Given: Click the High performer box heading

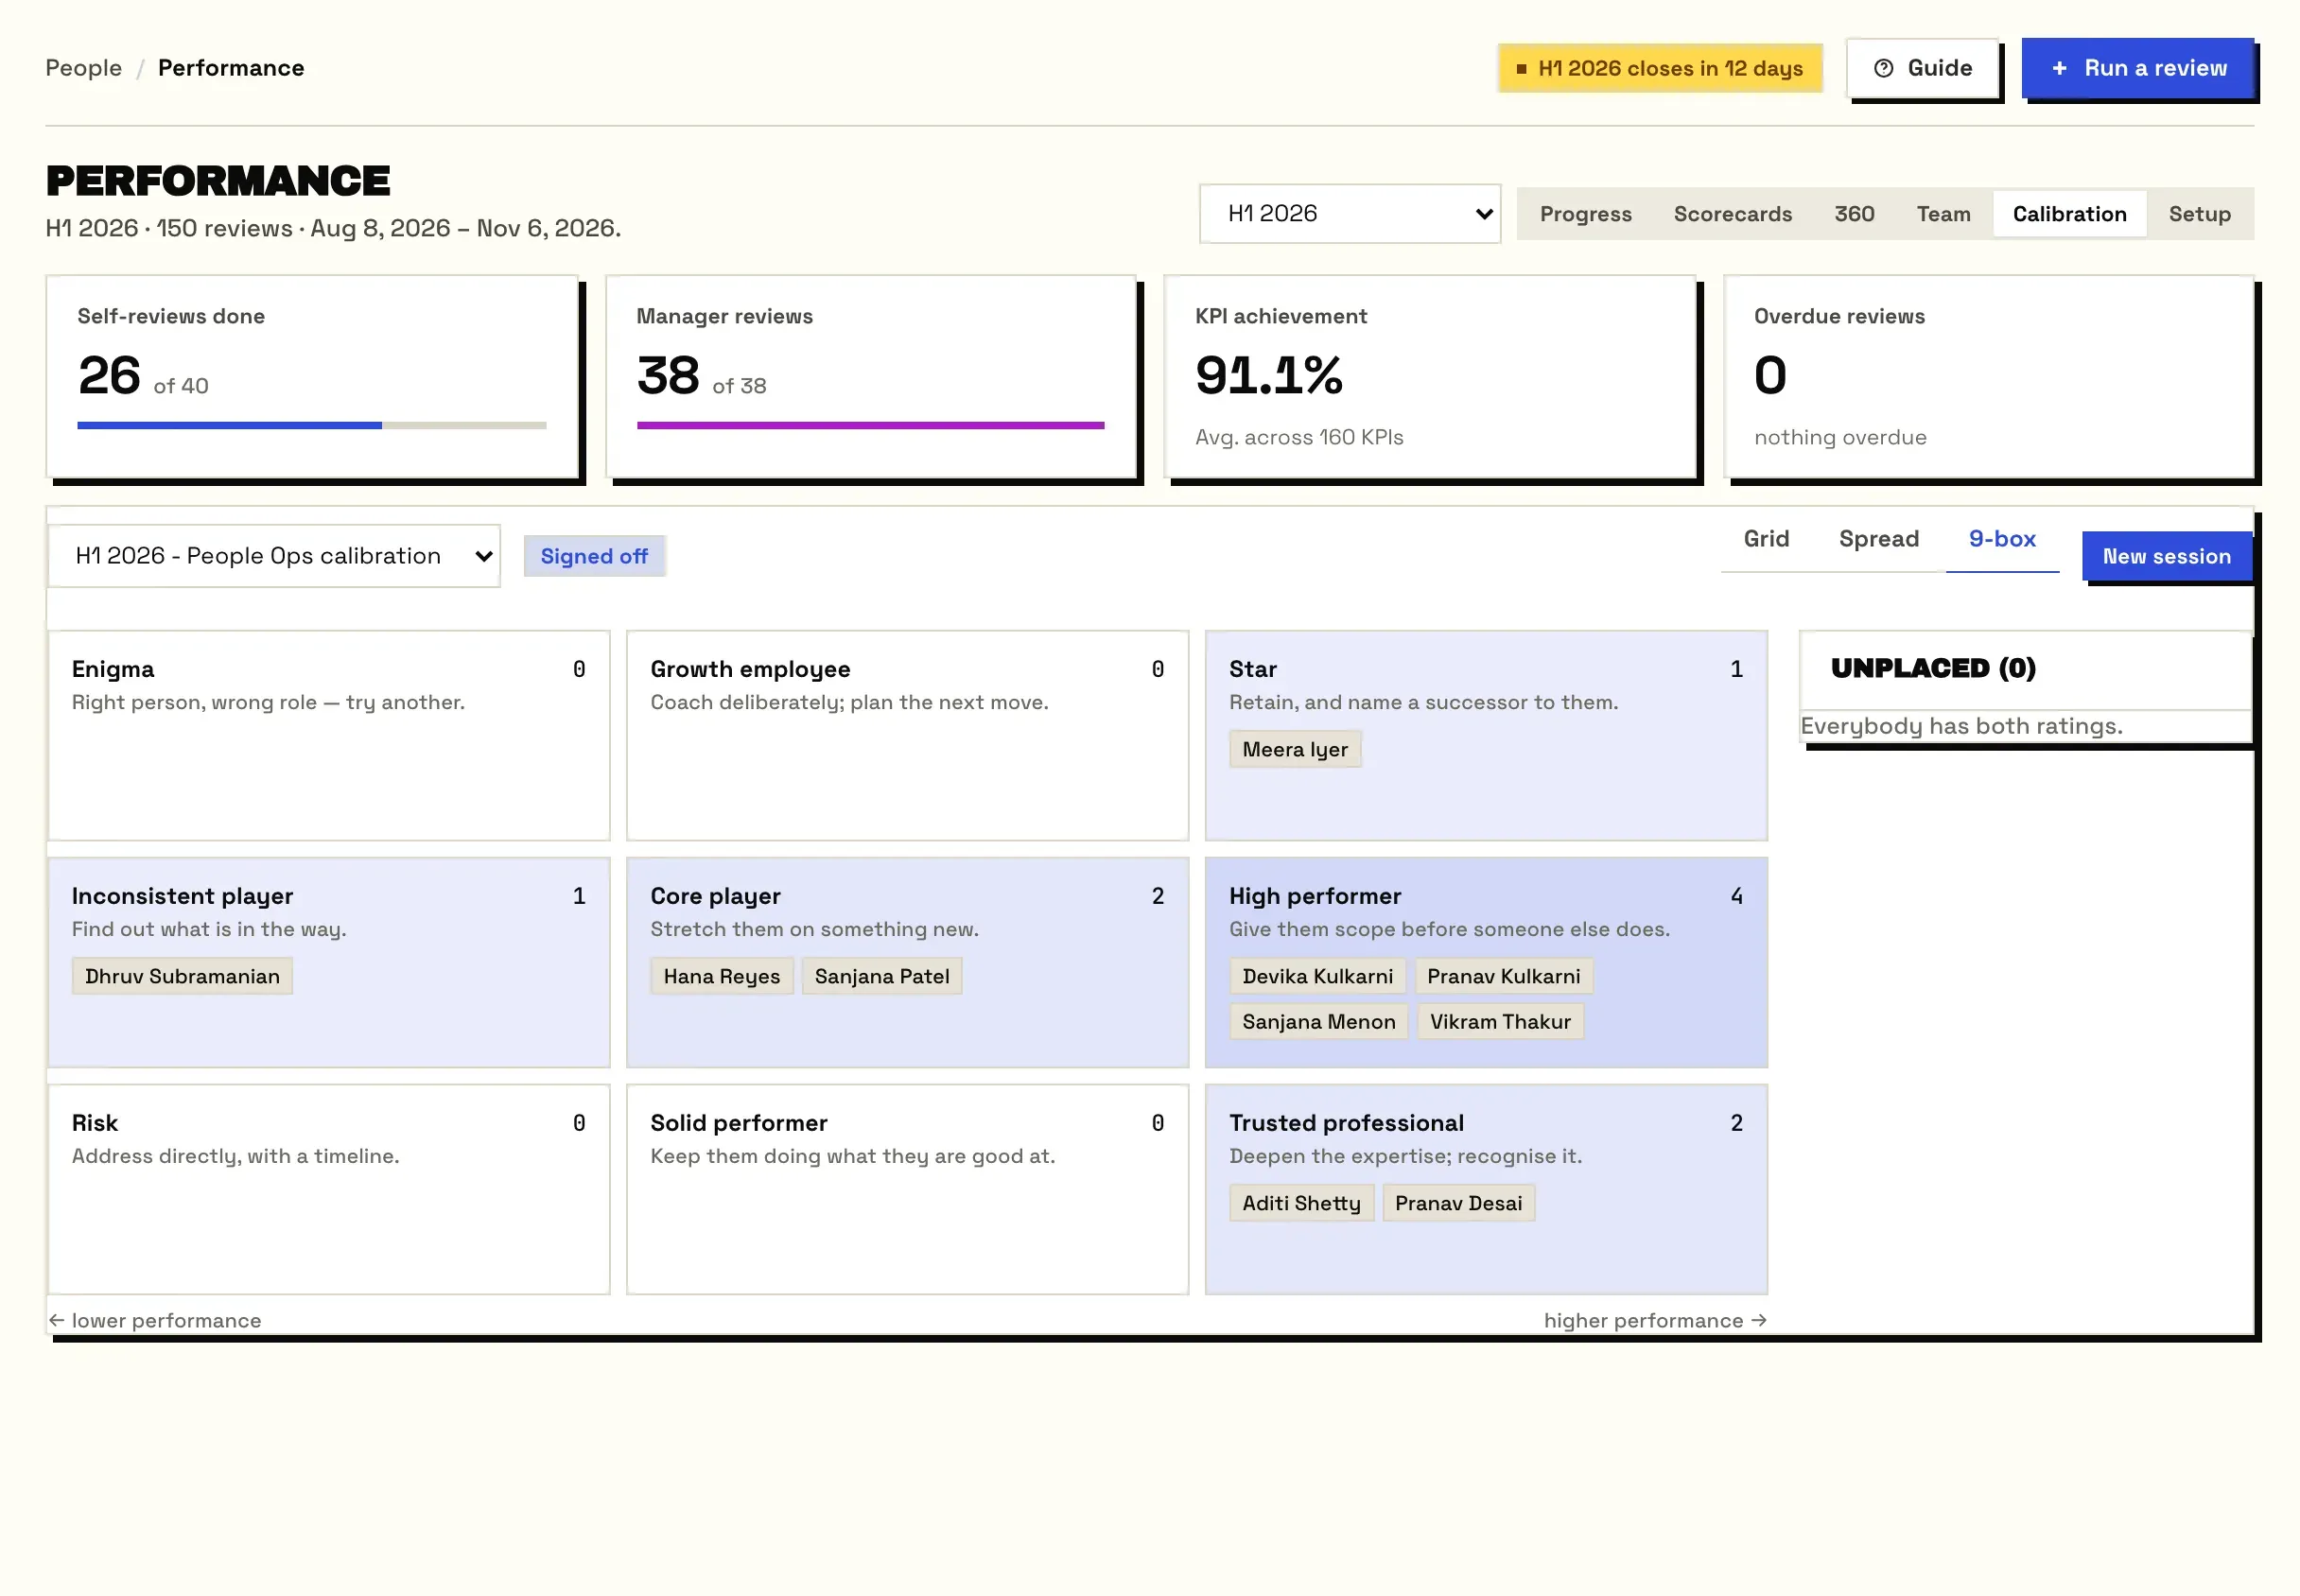Looking at the screenshot, I should (1315, 896).
